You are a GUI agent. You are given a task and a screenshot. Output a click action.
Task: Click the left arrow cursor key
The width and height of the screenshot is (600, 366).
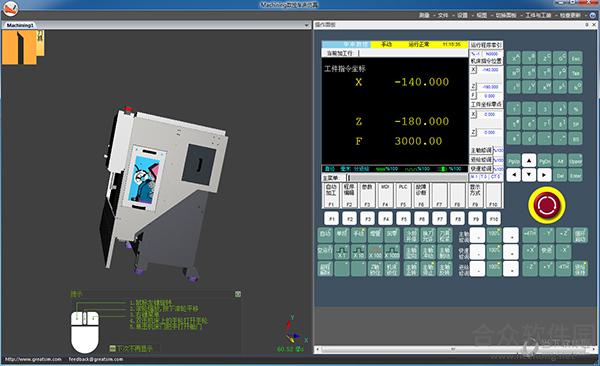click(514, 175)
